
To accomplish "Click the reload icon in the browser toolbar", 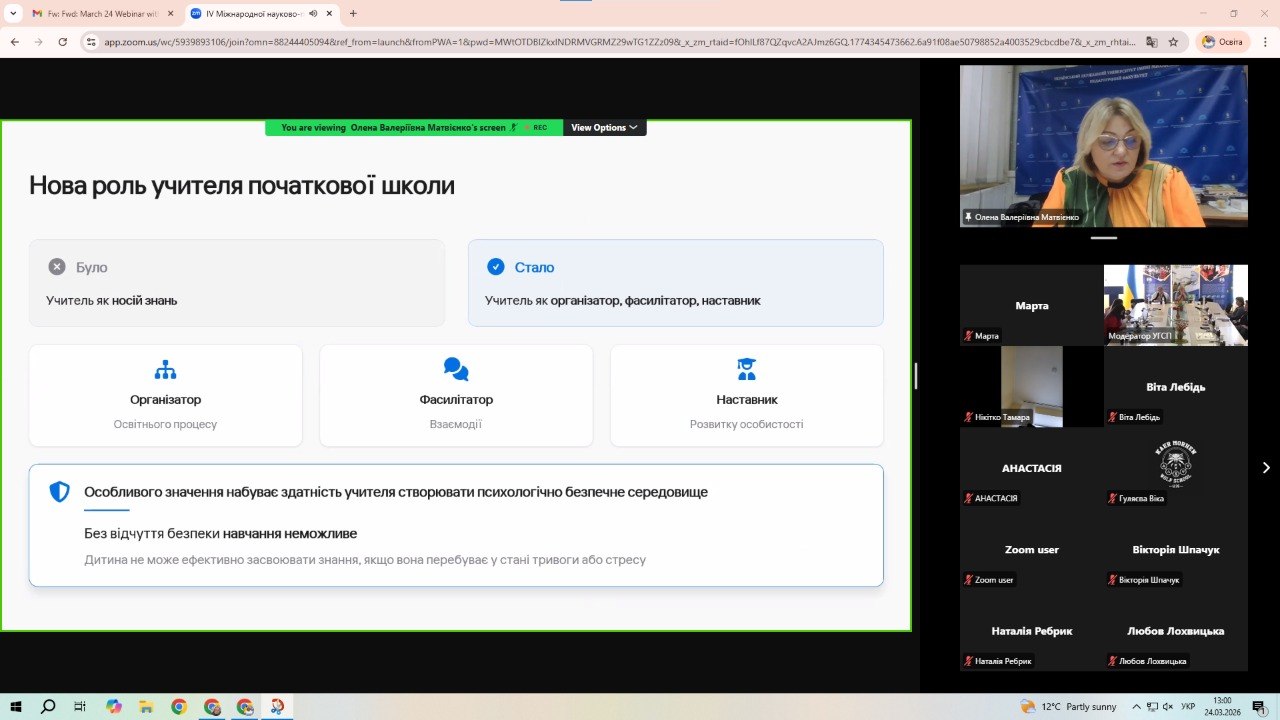I will [x=62, y=44].
